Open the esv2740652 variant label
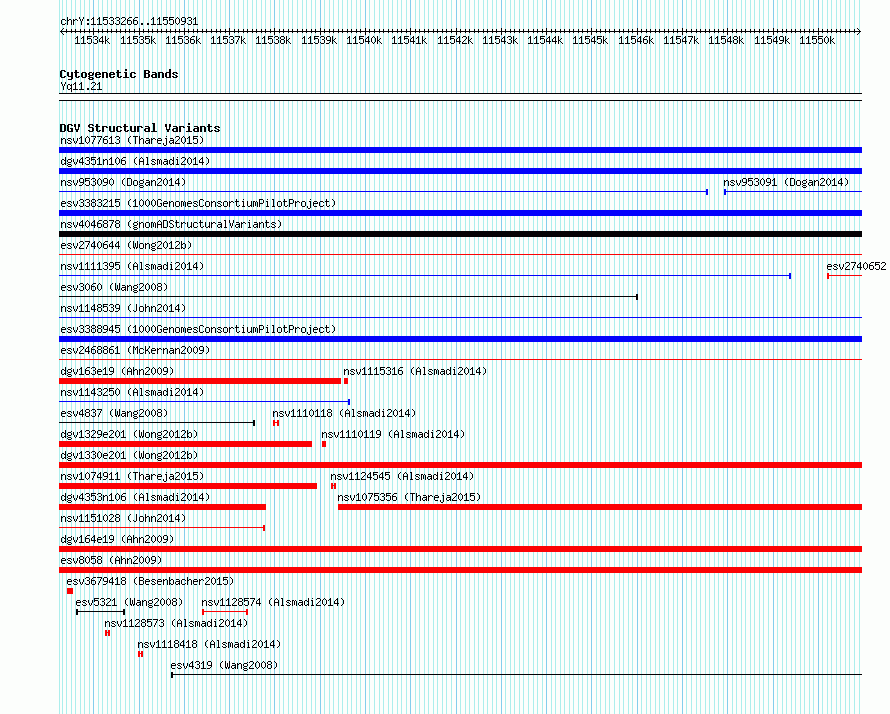 (856, 266)
